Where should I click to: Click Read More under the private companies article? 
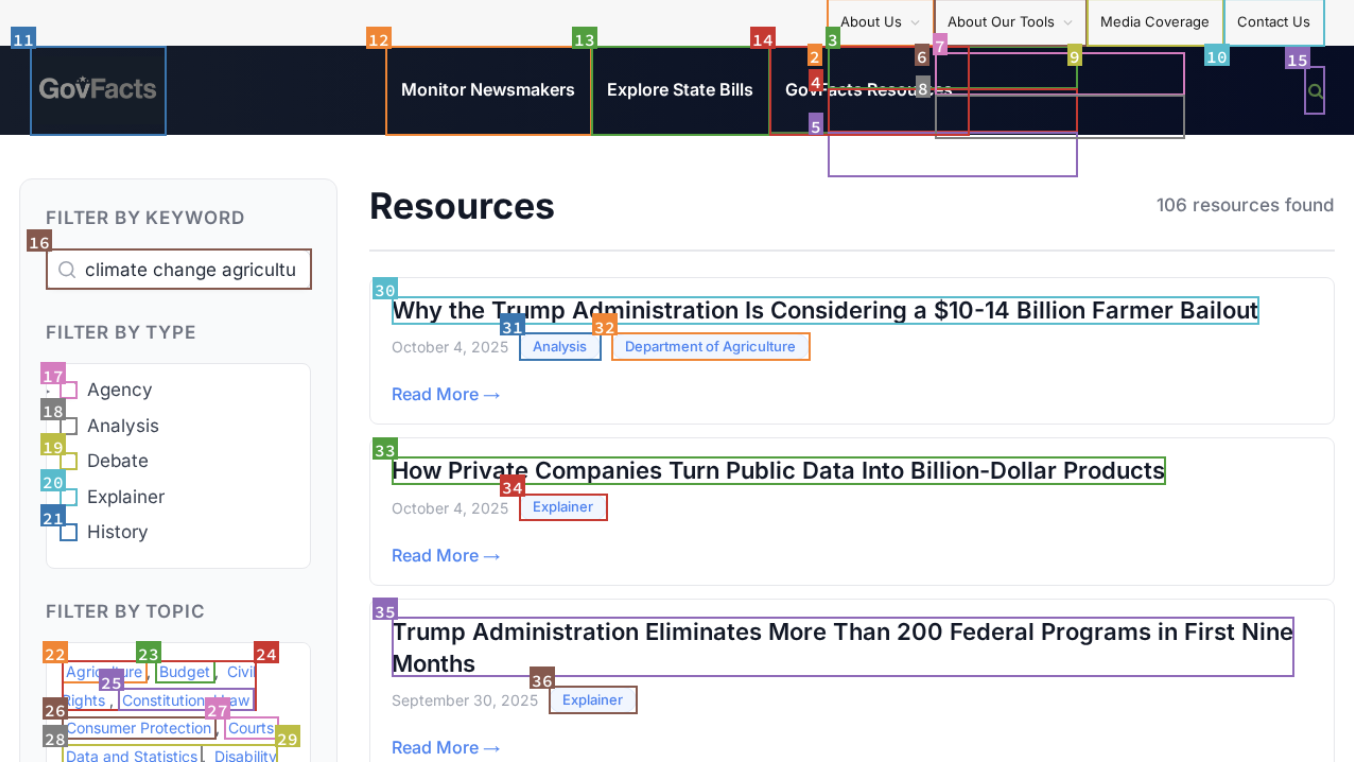(445, 555)
